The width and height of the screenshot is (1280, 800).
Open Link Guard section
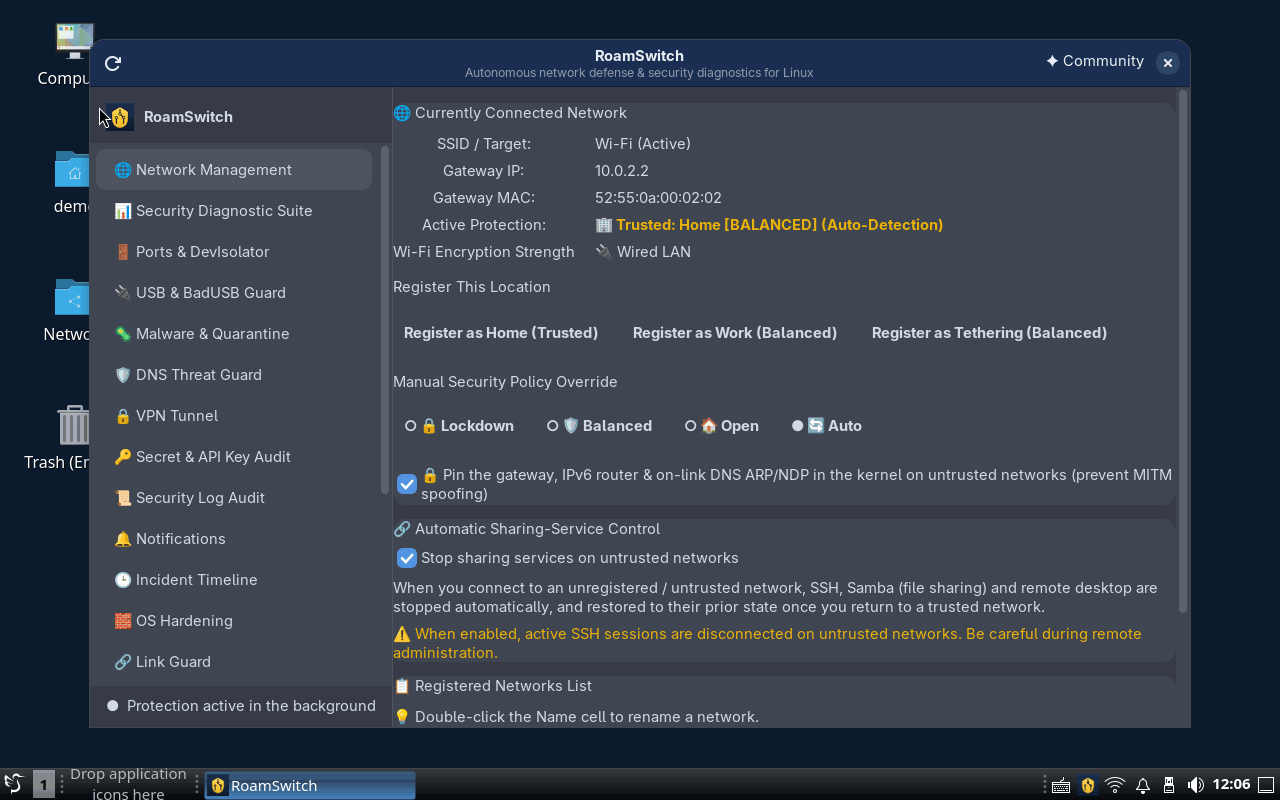234,662
